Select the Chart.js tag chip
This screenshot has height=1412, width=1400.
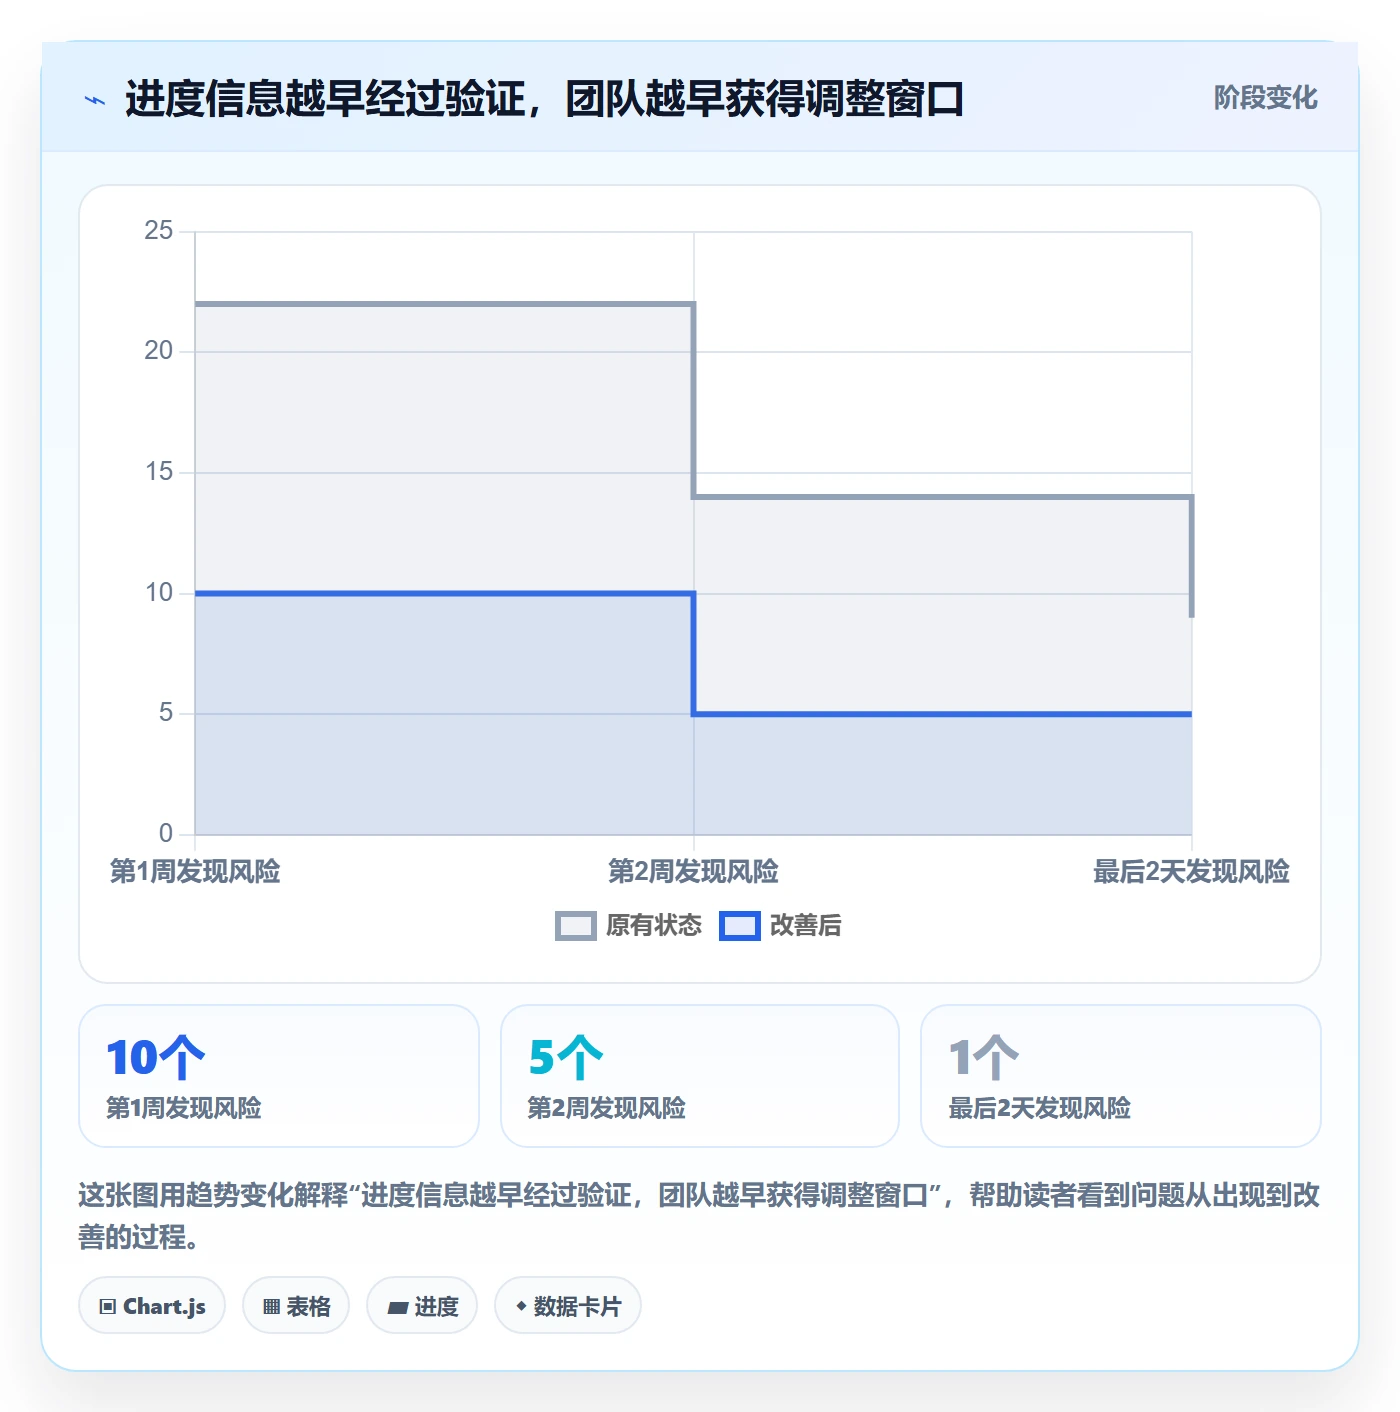click(152, 1306)
